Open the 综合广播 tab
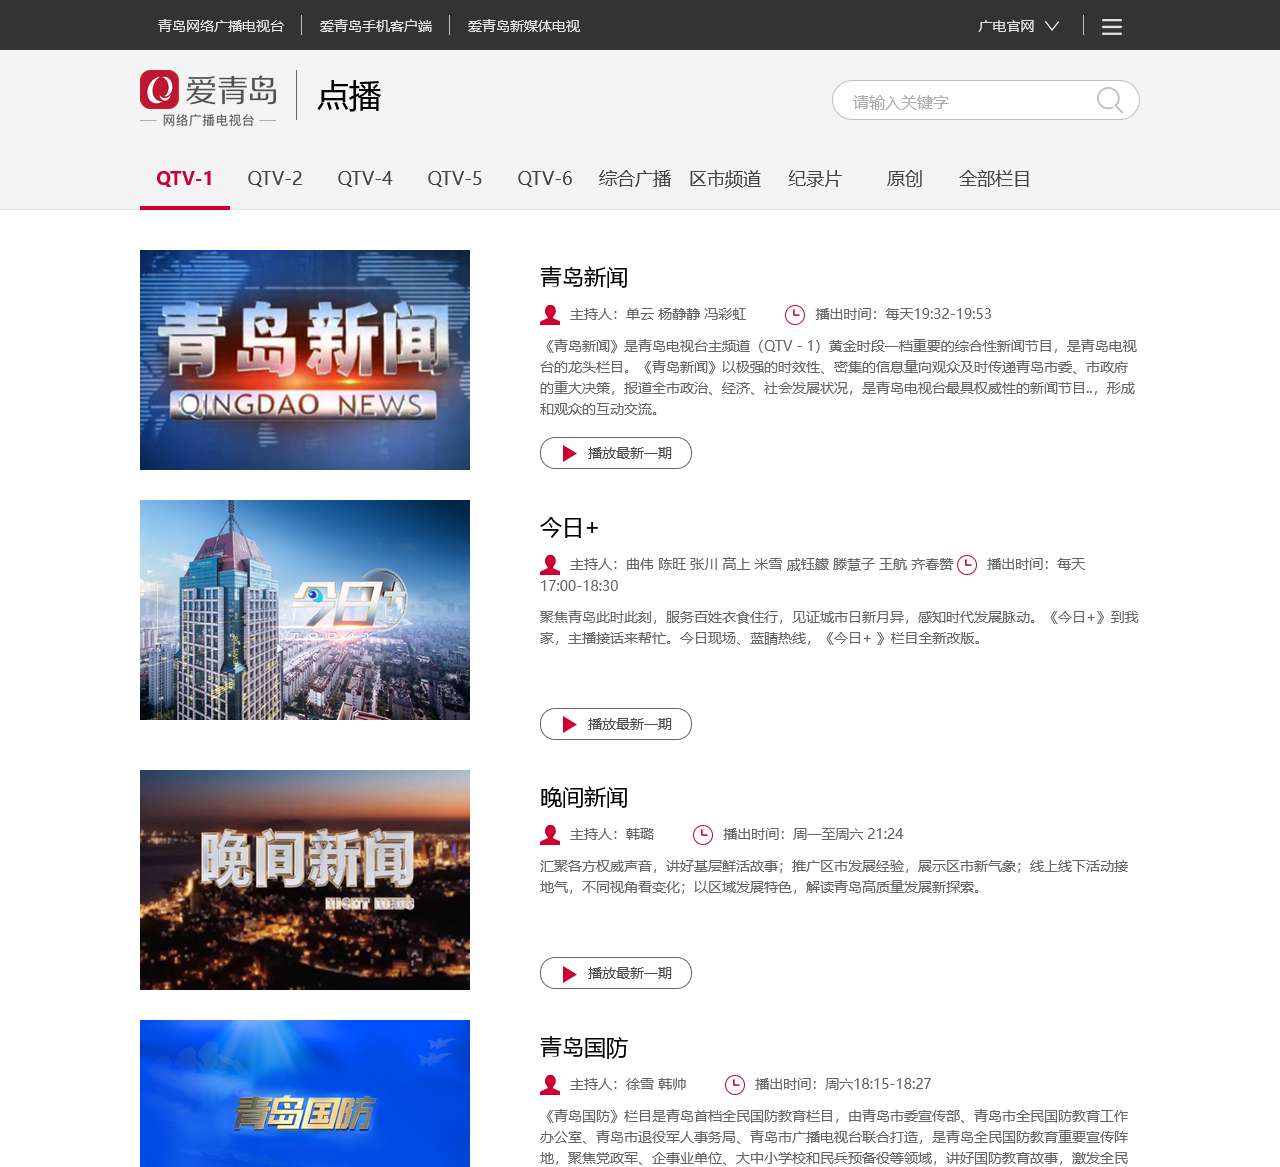 pyautogui.click(x=635, y=179)
